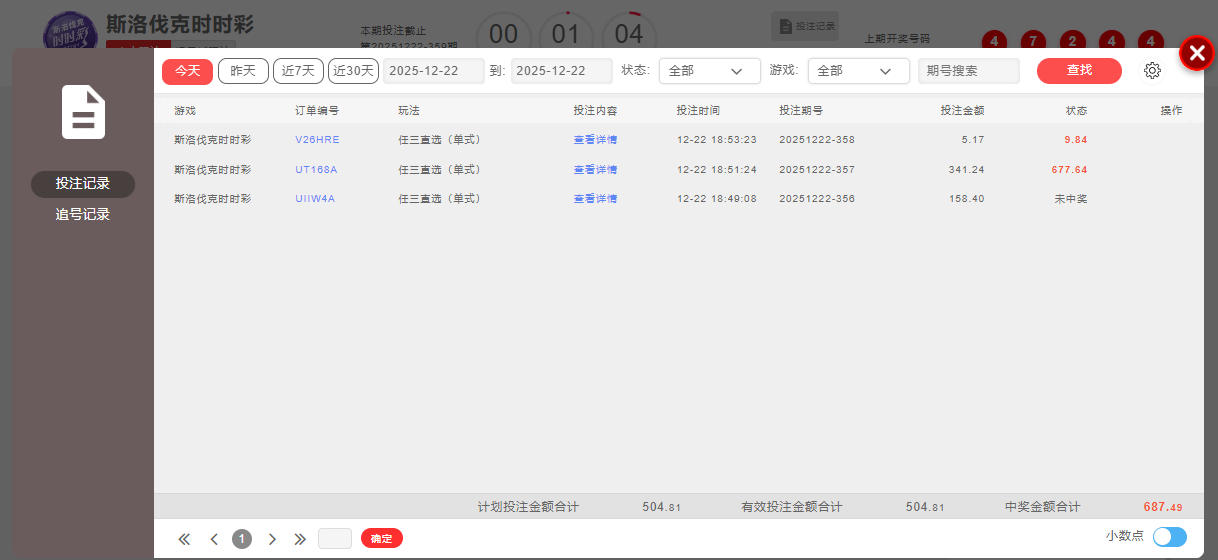Expand the 状态 dropdown
The image size is (1218, 560).
click(709, 71)
